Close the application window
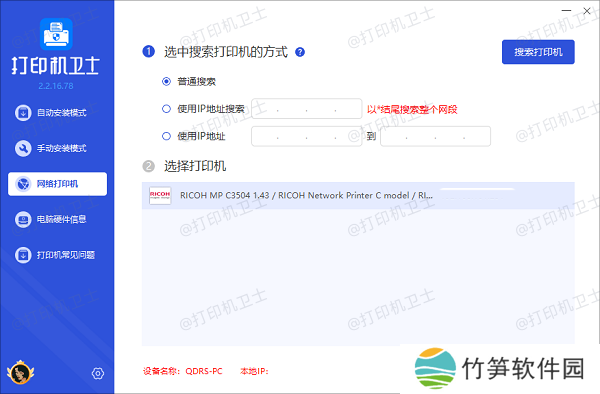This screenshot has width=600, height=394. (x=587, y=11)
